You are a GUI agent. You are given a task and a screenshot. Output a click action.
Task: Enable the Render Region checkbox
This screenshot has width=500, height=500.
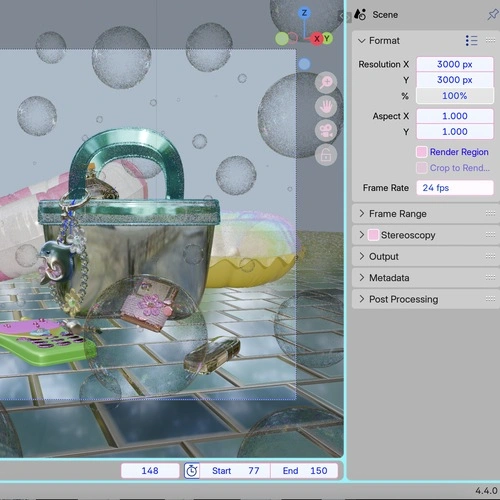tap(421, 152)
